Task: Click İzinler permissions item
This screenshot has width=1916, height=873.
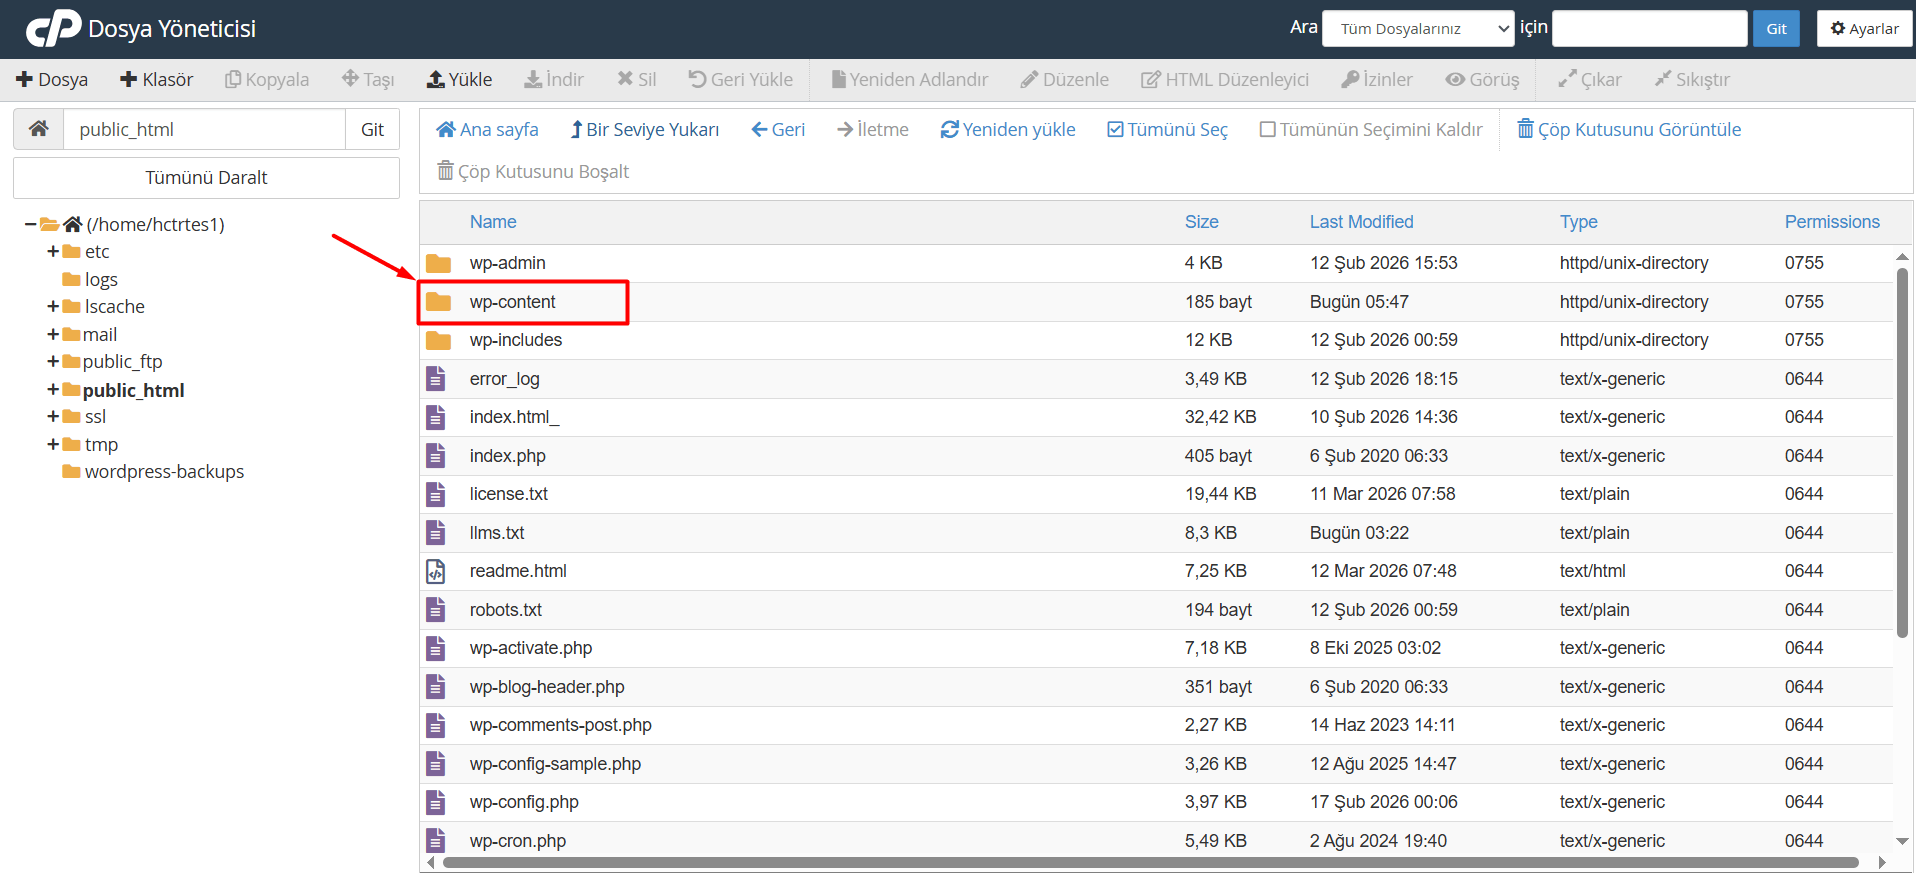Action: [x=1377, y=79]
